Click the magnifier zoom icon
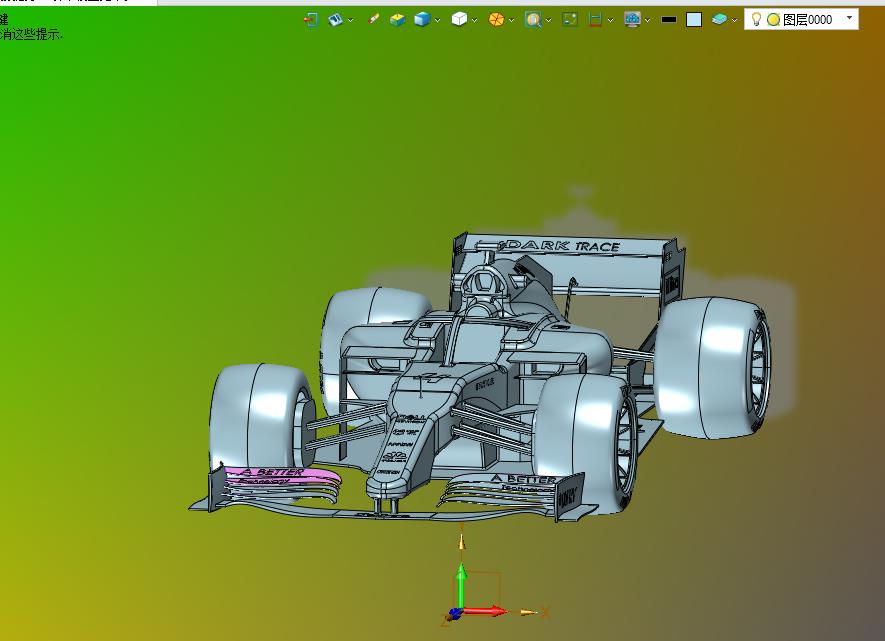Image resolution: width=885 pixels, height=641 pixels. click(x=533, y=20)
